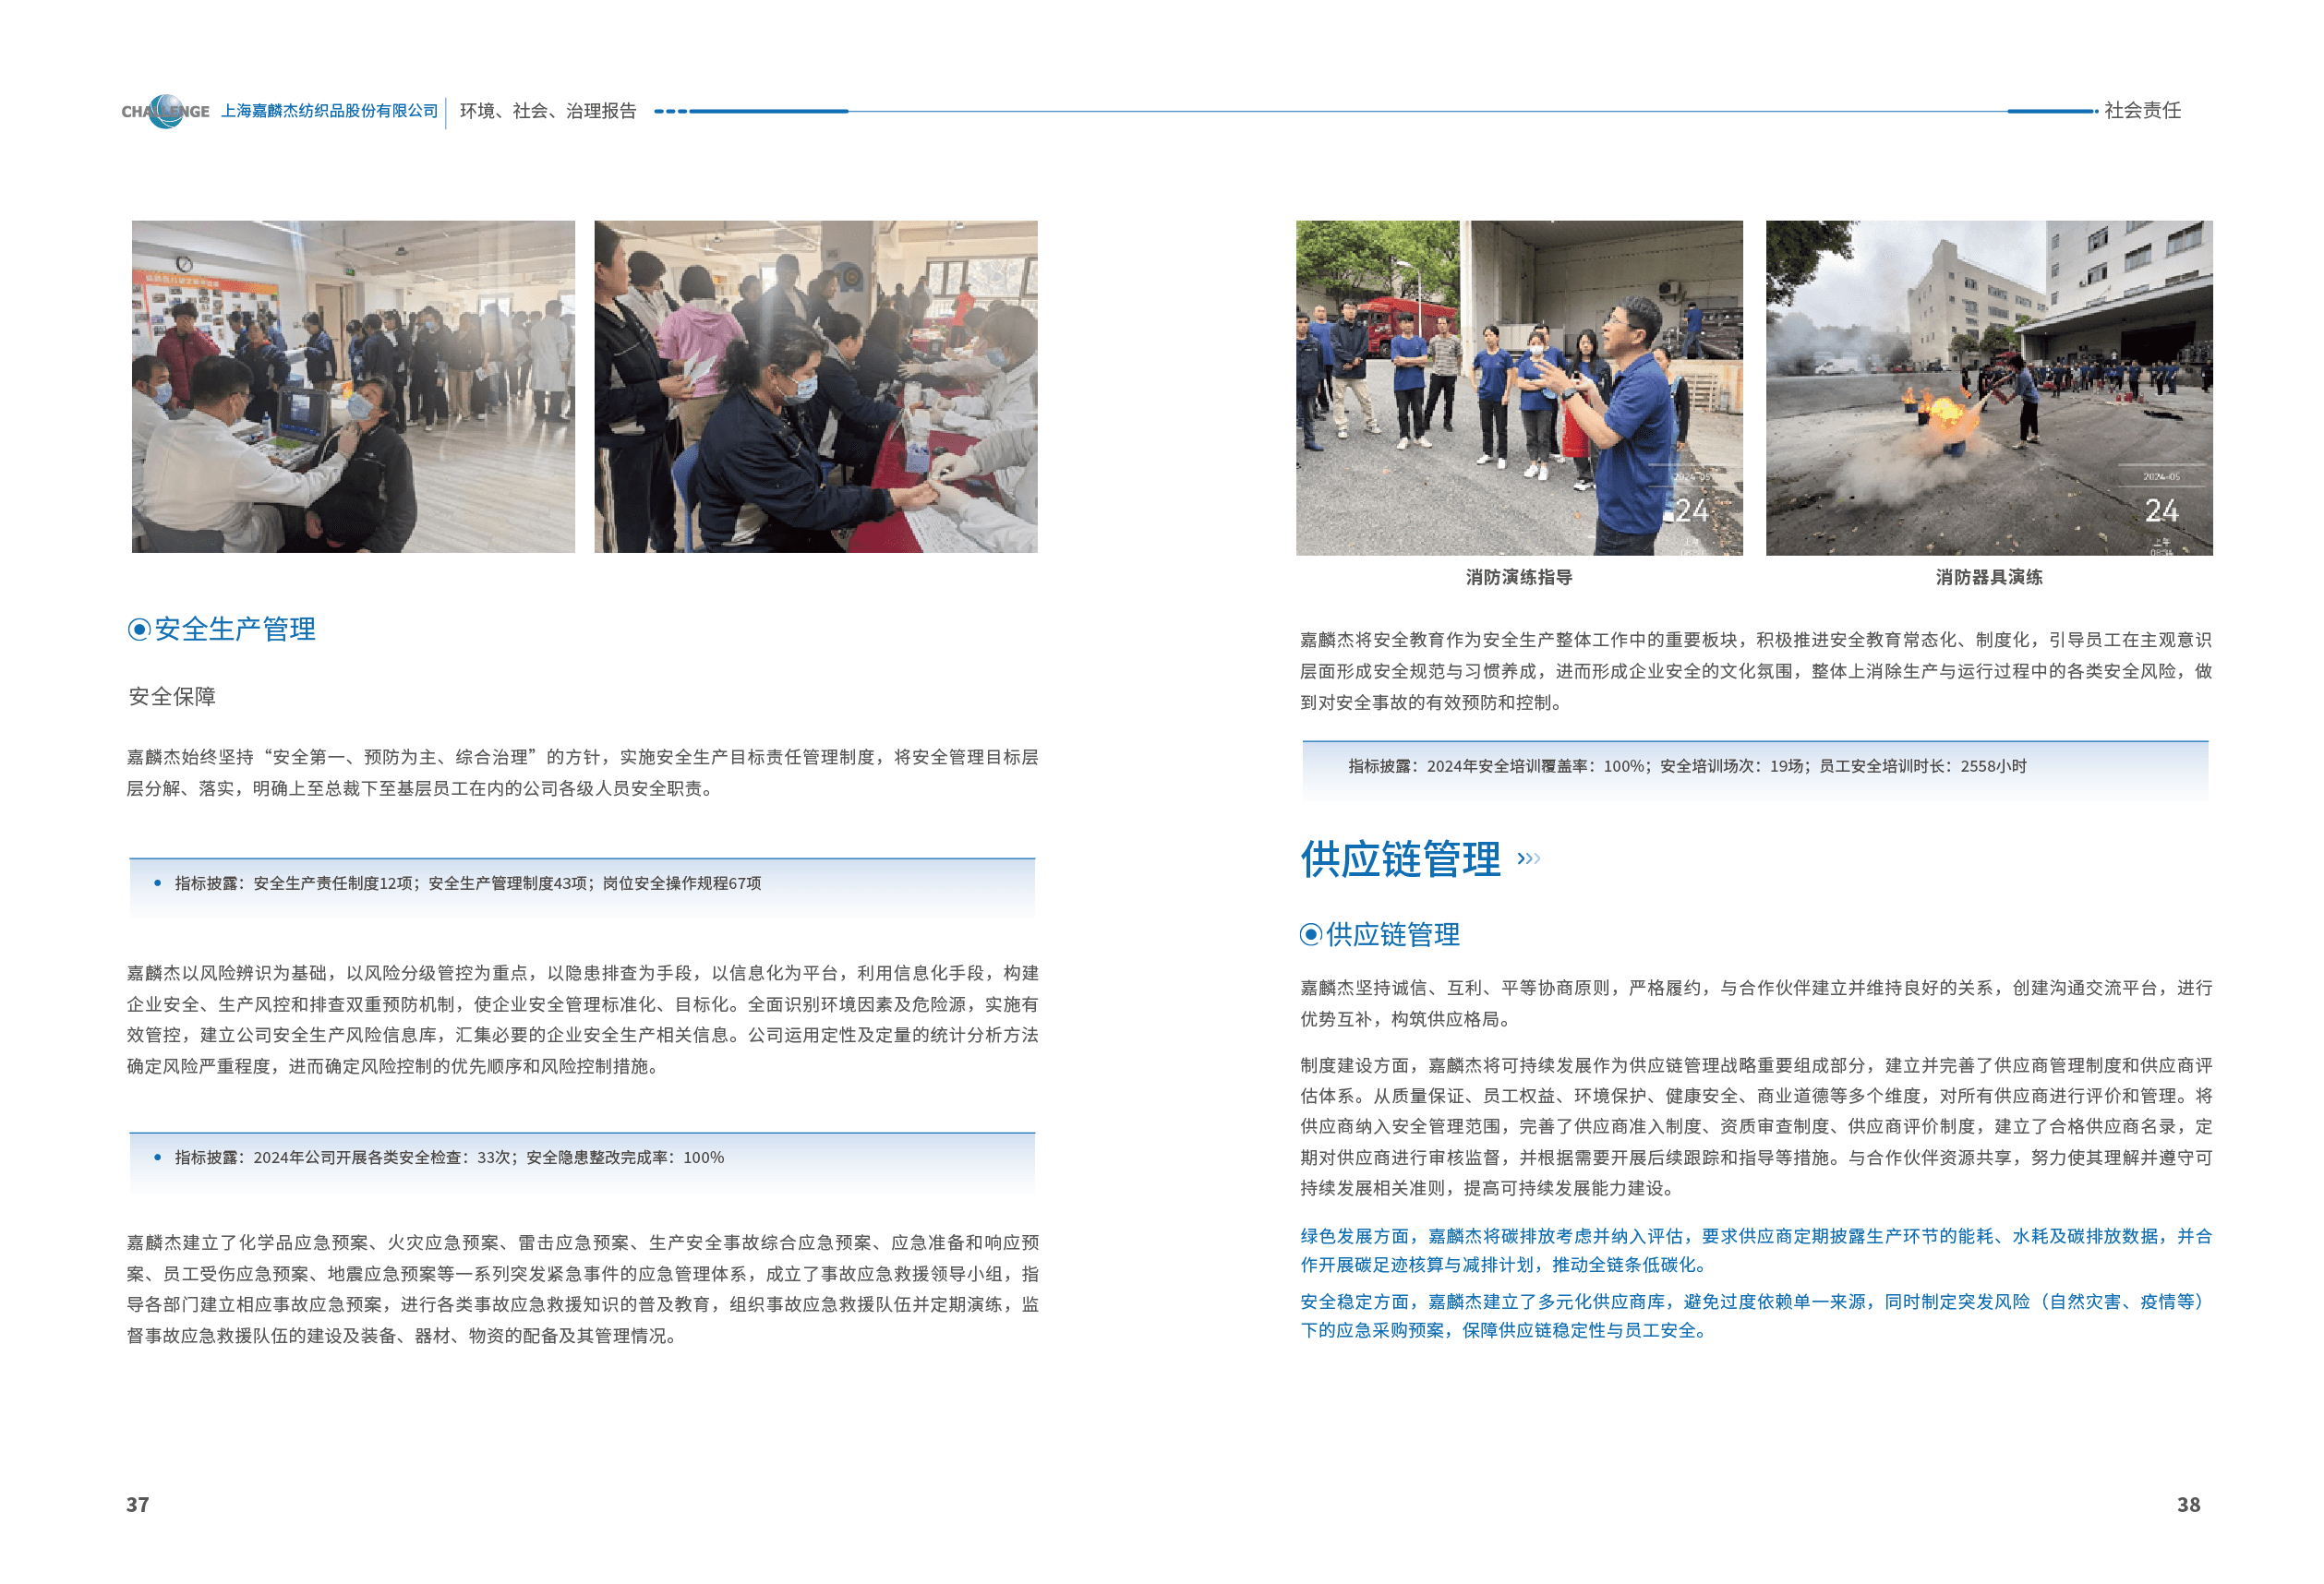Image resolution: width=2324 pixels, height=1584 pixels.
Task: Click the 上海嘉麟杰纺织品股份有限公司 company name
Action: coord(329,111)
